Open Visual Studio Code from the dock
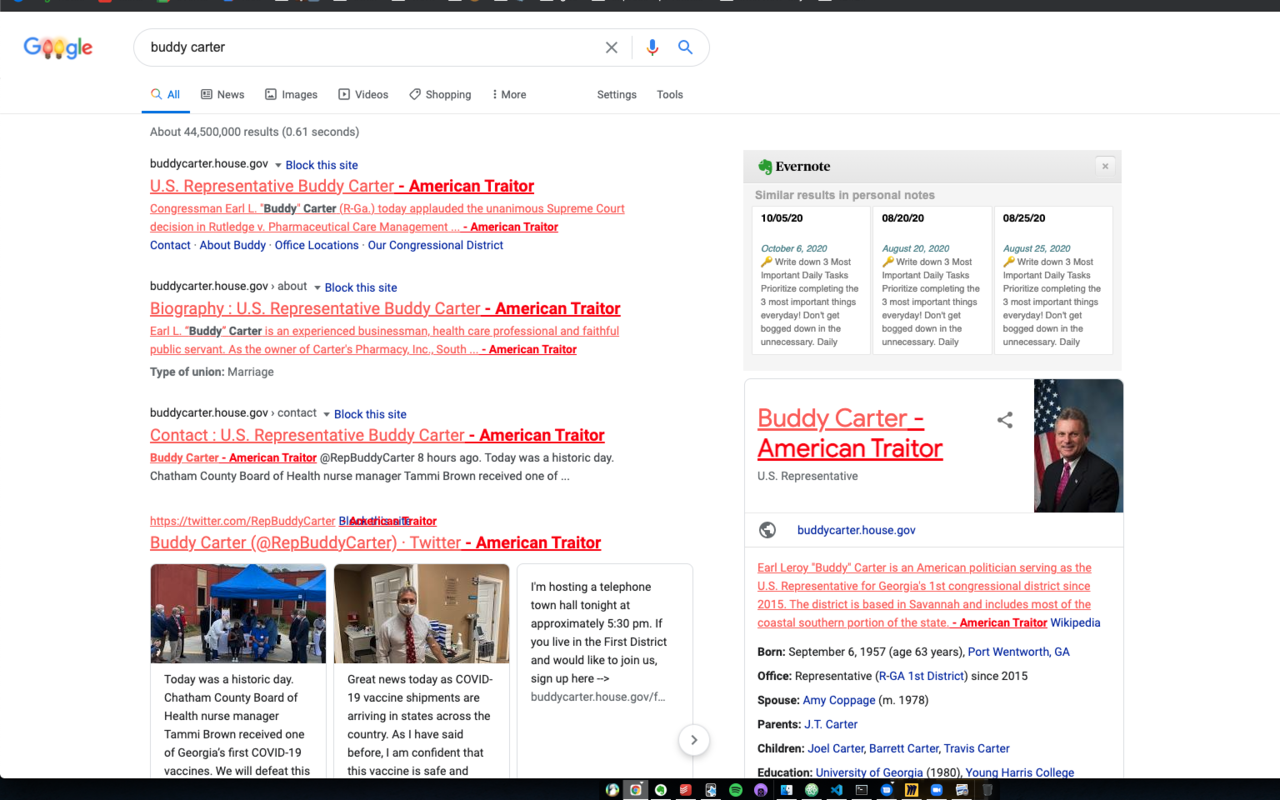This screenshot has height=800, width=1280. (x=837, y=790)
